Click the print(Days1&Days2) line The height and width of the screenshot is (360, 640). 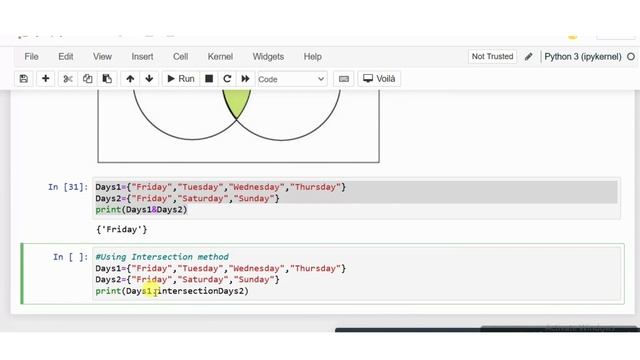click(x=141, y=210)
